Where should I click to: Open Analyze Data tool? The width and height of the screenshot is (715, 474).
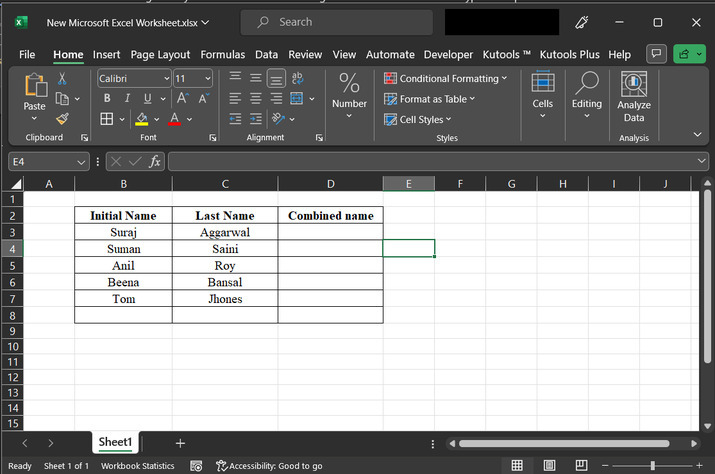633,97
